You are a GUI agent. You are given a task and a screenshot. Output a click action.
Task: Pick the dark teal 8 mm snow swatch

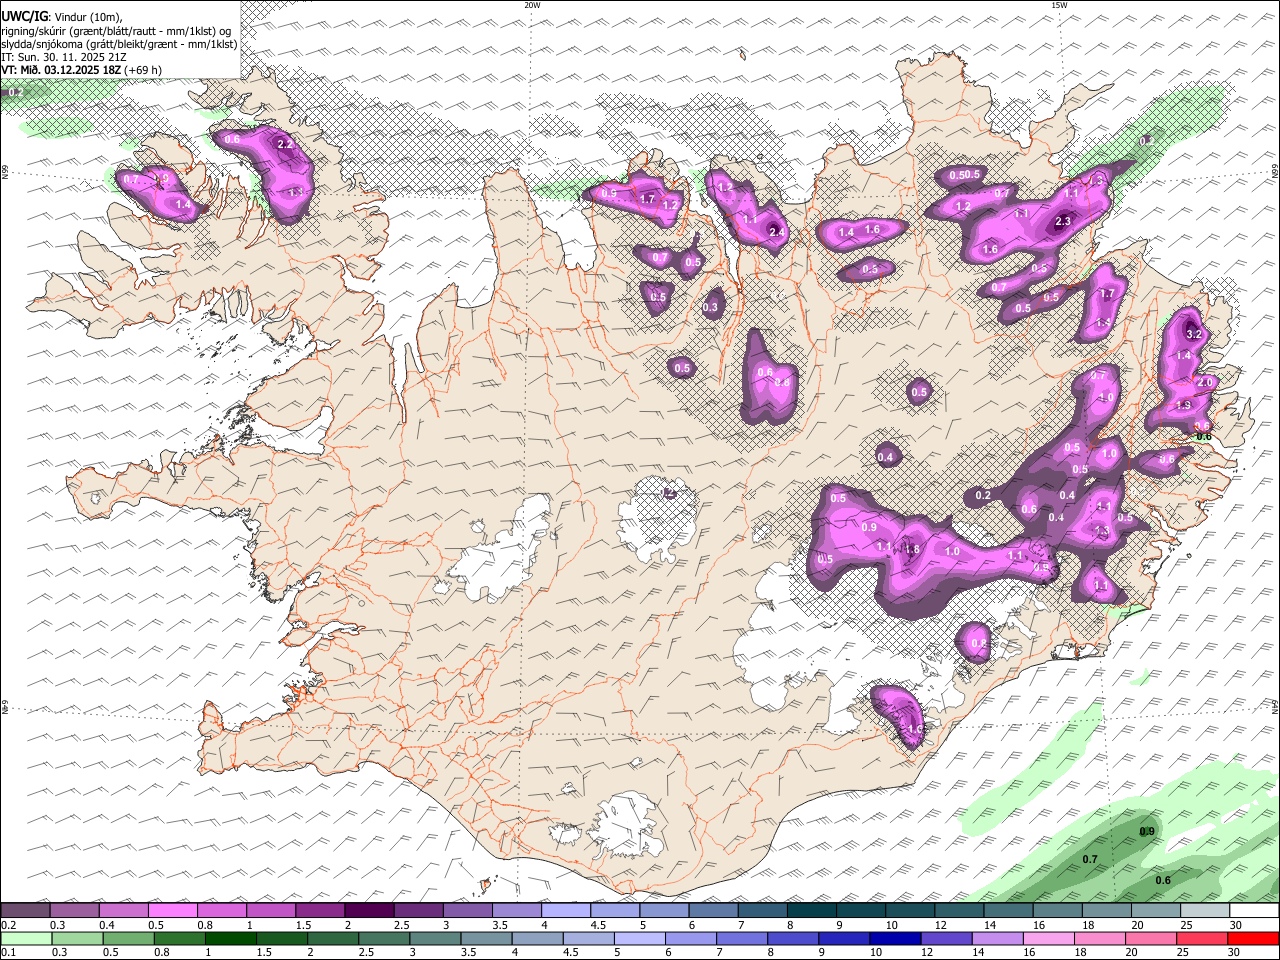811,911
